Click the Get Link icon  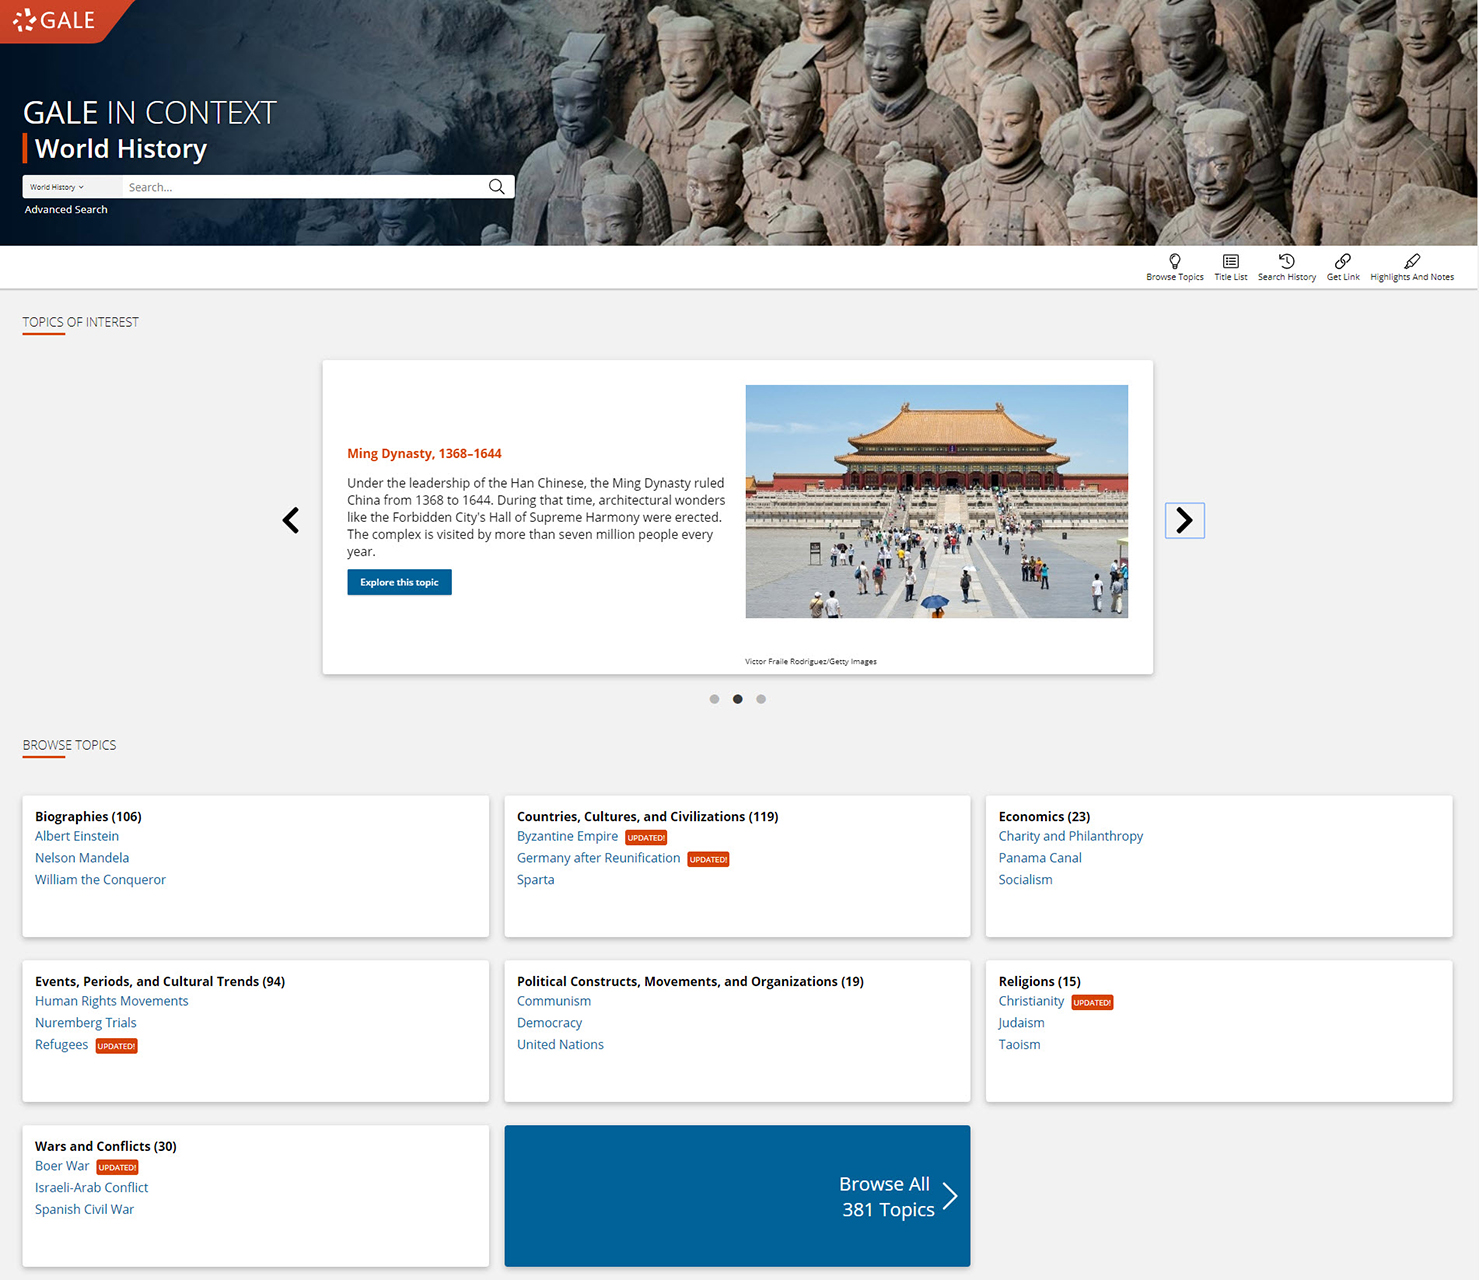pyautogui.click(x=1343, y=261)
